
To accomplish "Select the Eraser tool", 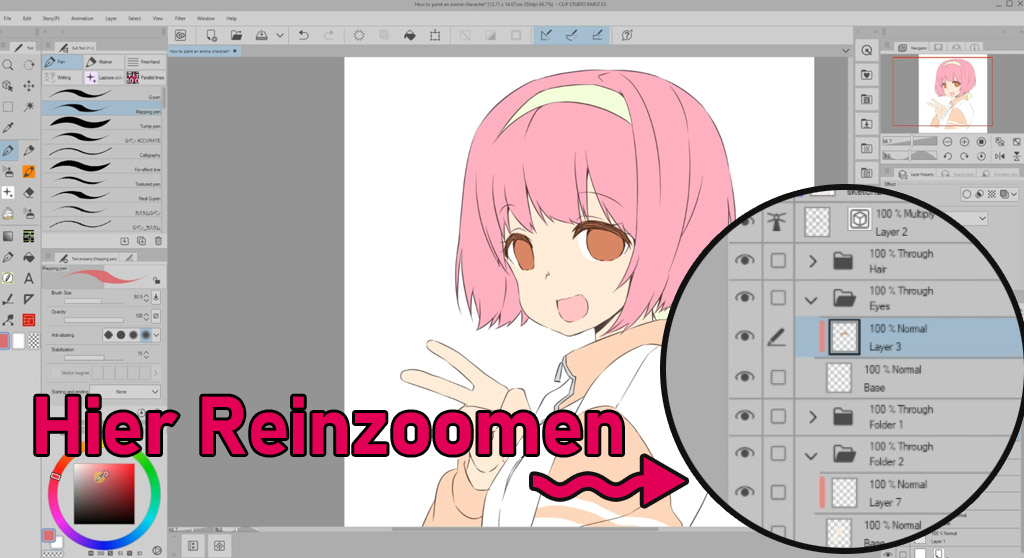I will click(x=29, y=192).
